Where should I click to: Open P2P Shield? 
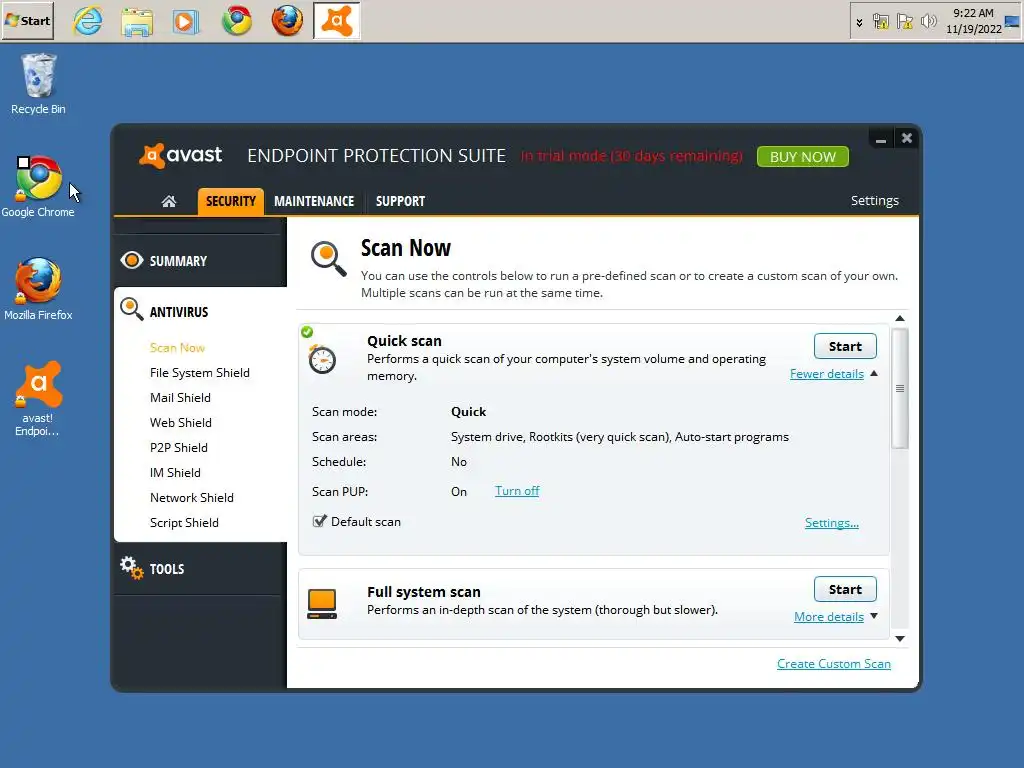click(179, 447)
